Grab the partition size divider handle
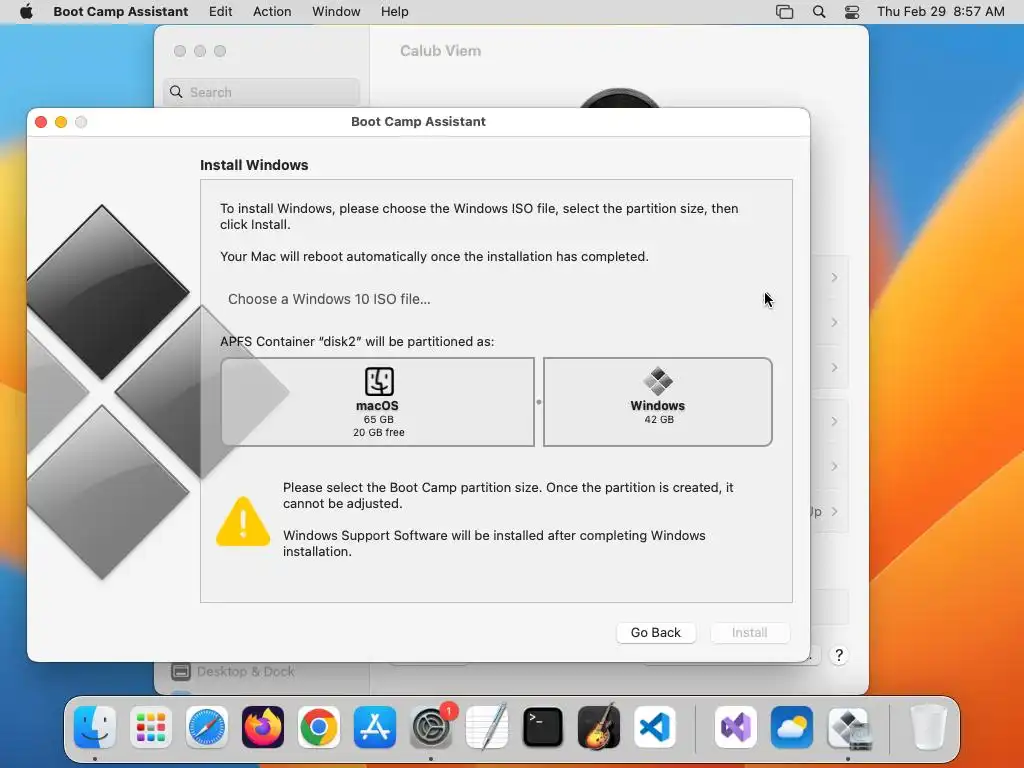The height and width of the screenshot is (768, 1024). [539, 402]
